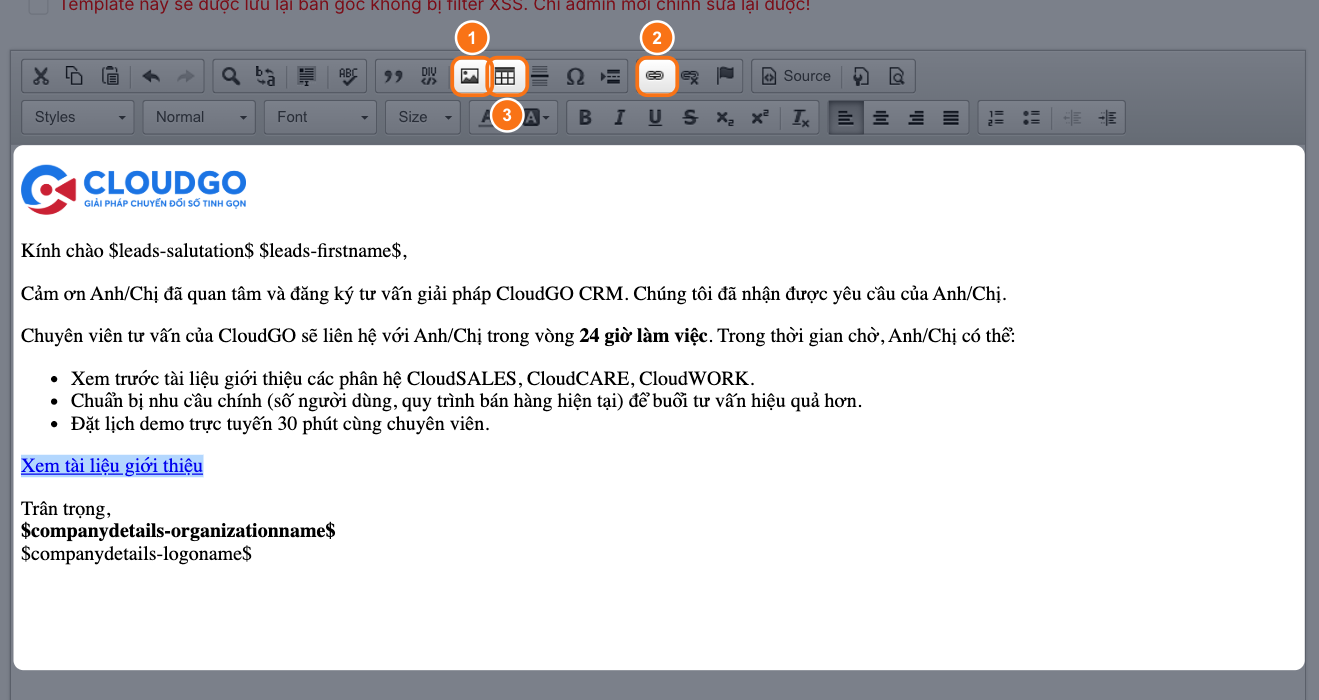Increase the indent
Screen dimensions: 1319x700
coord(1107,117)
